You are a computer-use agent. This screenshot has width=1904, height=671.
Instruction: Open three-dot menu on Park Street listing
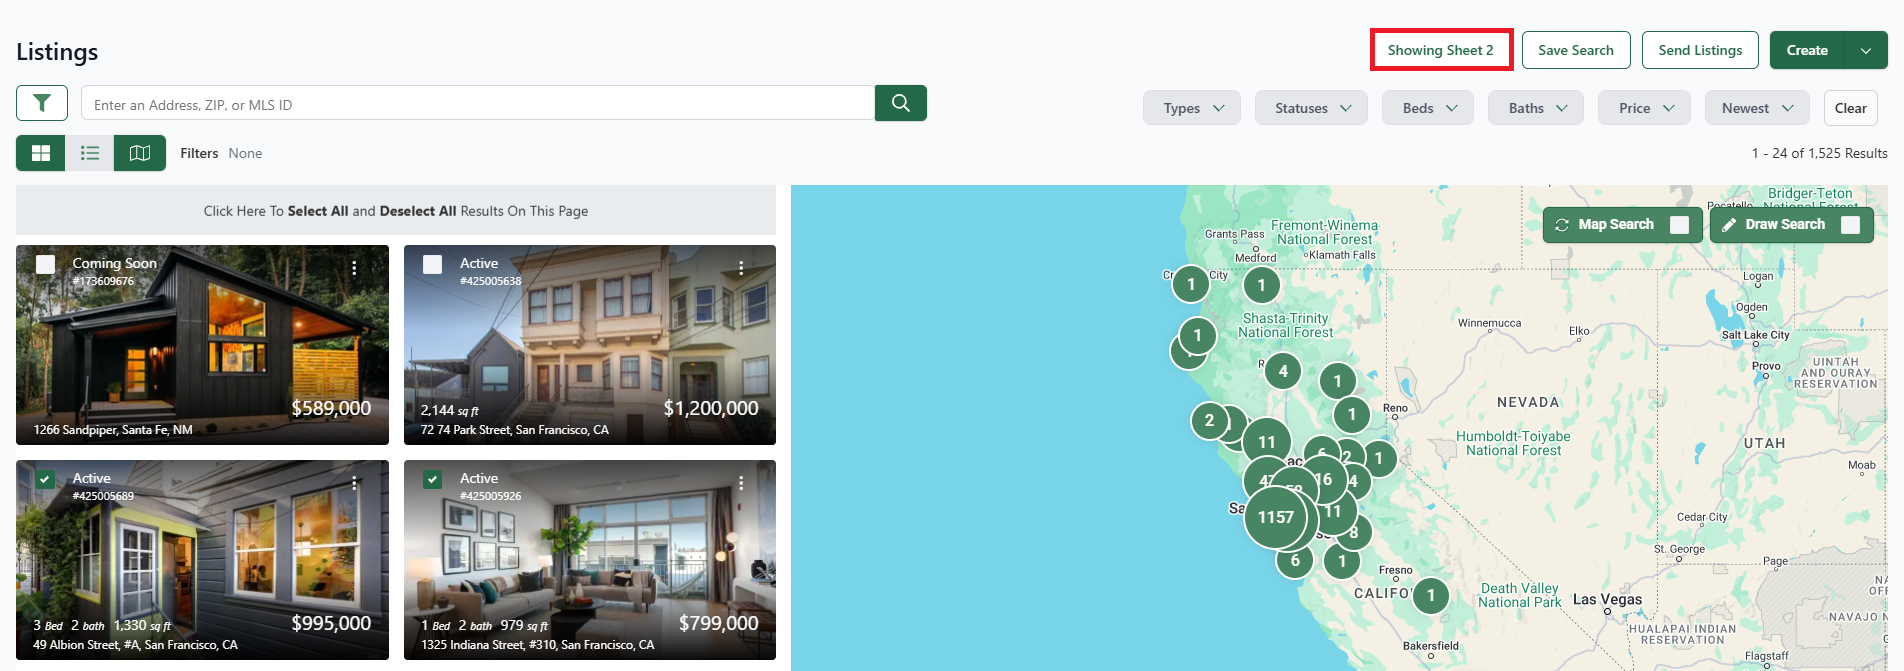(x=741, y=268)
